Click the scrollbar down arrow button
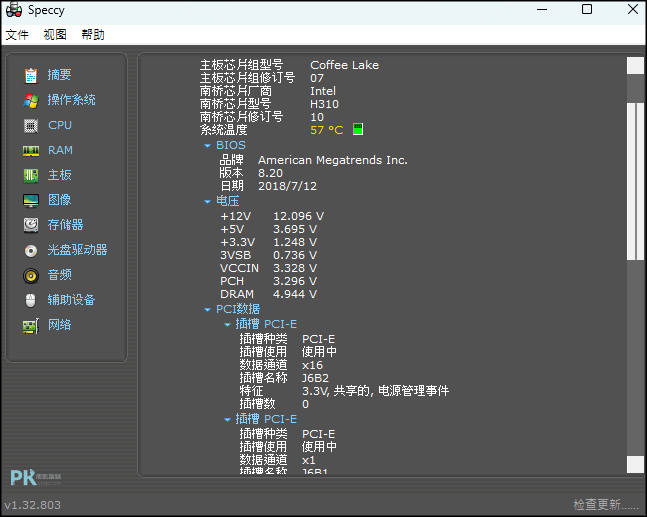This screenshot has height=517, width=647. (x=635, y=465)
